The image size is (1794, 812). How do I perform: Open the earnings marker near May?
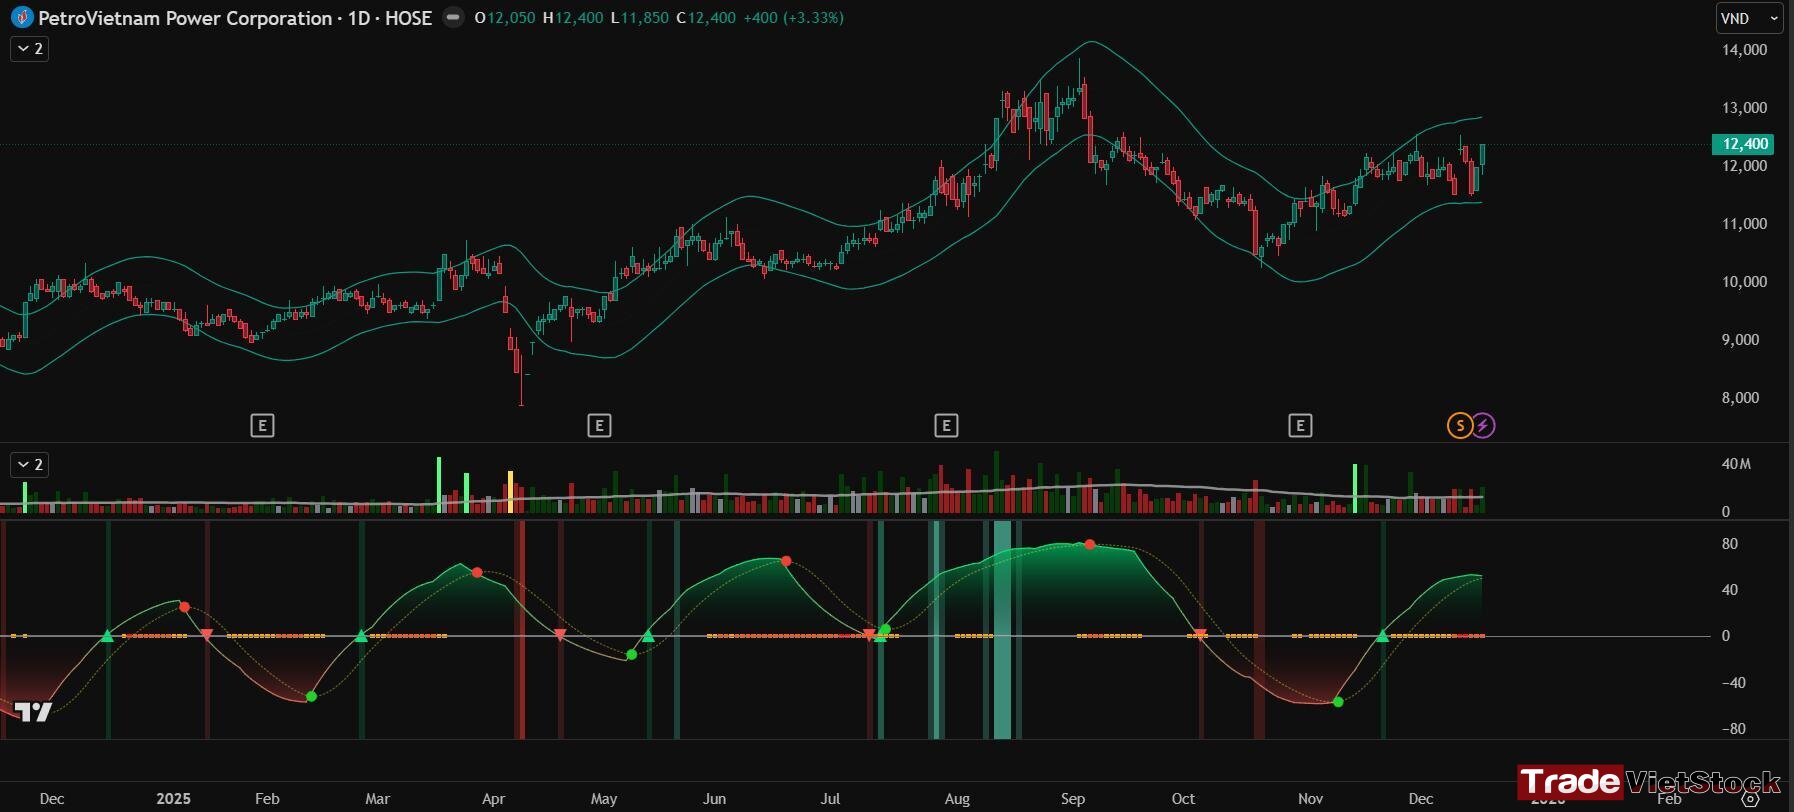[x=599, y=426]
